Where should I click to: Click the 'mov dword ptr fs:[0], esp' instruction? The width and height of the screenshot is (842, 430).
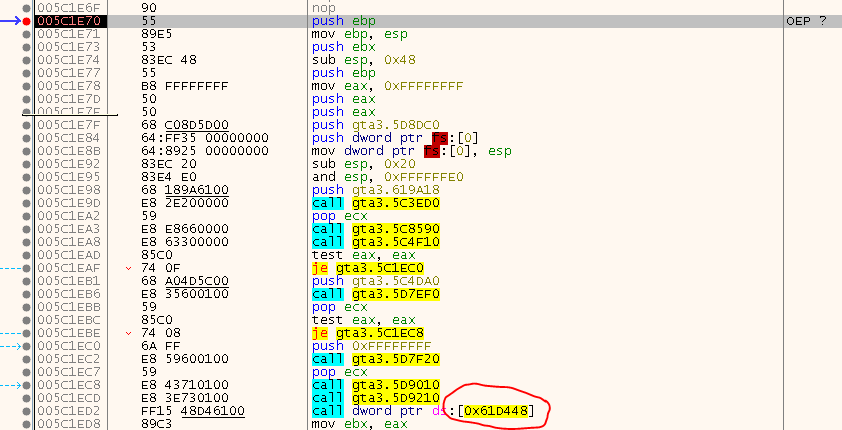pos(412,151)
